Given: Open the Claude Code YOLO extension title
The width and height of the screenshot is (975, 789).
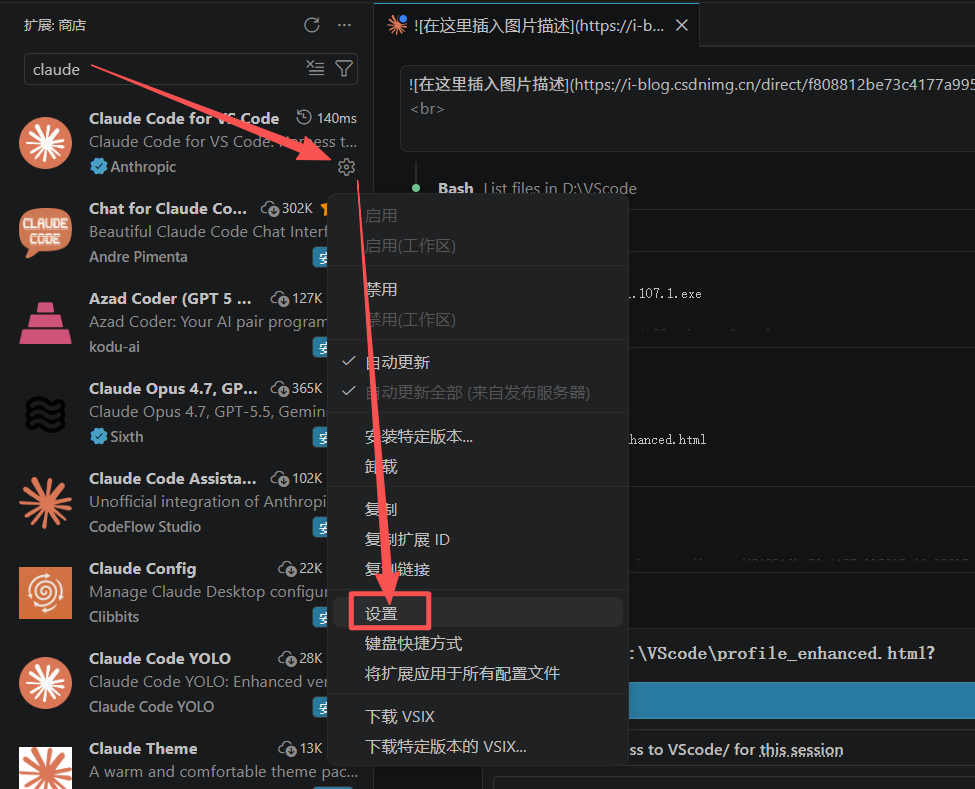Looking at the screenshot, I should point(160,658).
